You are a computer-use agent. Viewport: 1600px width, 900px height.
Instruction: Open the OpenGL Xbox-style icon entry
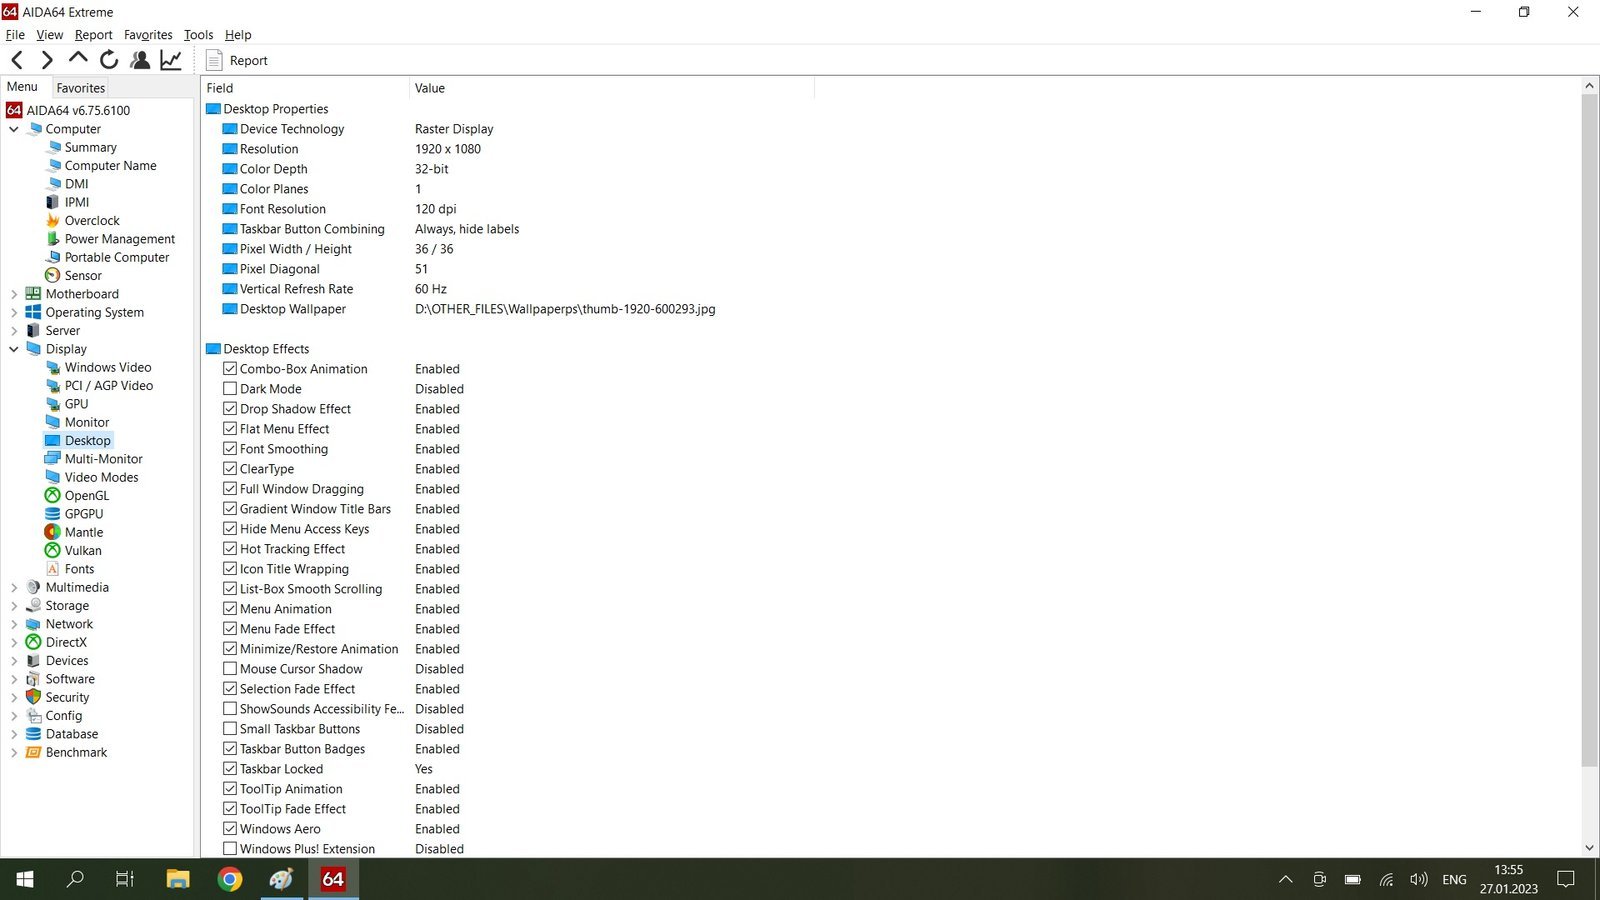[x=53, y=496]
